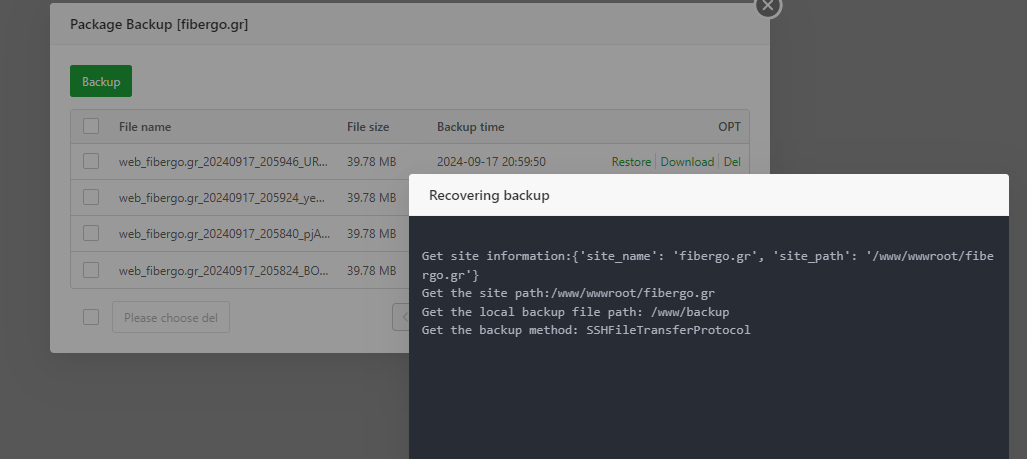This screenshot has width=1027, height=459.
Task: Click the Recovering backup dialog title
Action: coord(489,195)
